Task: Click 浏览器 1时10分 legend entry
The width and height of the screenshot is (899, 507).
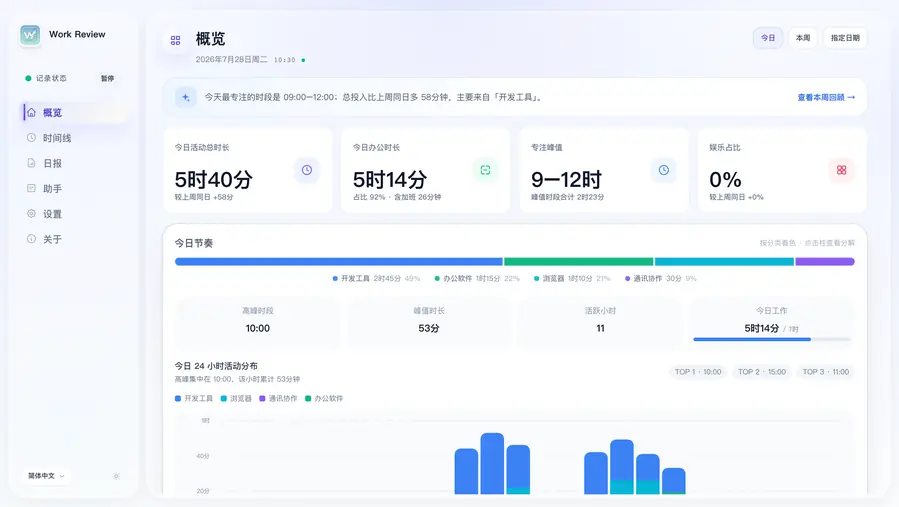Action: click(572, 278)
